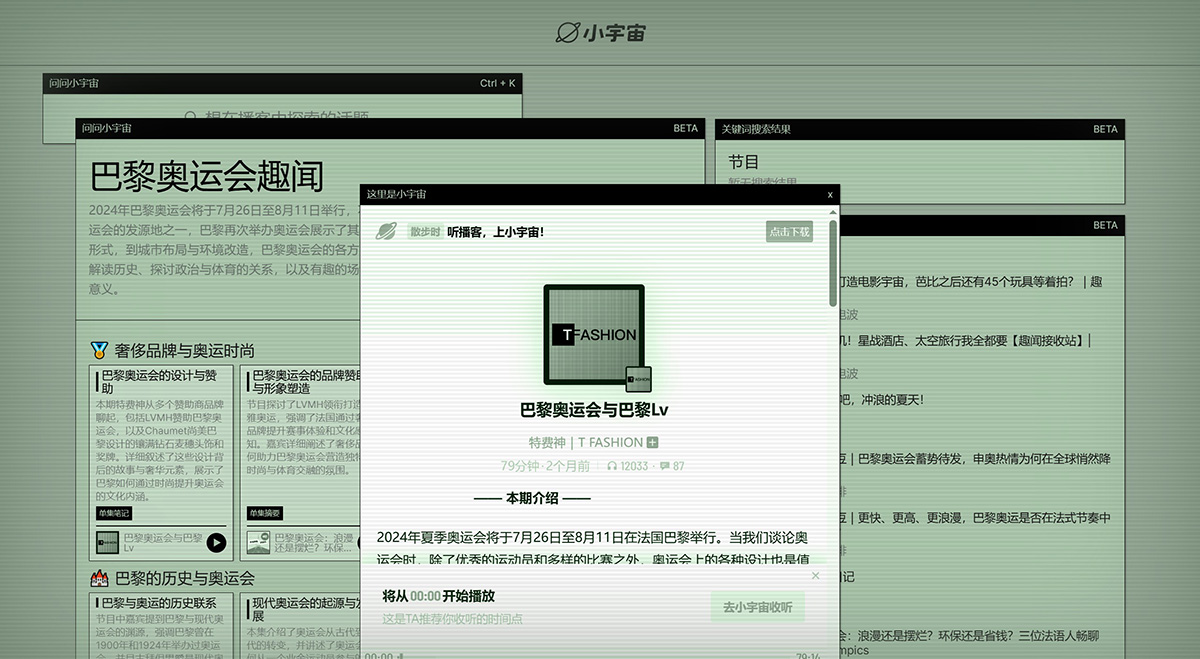Image resolution: width=1200 pixels, height=659 pixels.
Task: Click the headphones icon showing 12033 plays
Action: click(x=610, y=465)
